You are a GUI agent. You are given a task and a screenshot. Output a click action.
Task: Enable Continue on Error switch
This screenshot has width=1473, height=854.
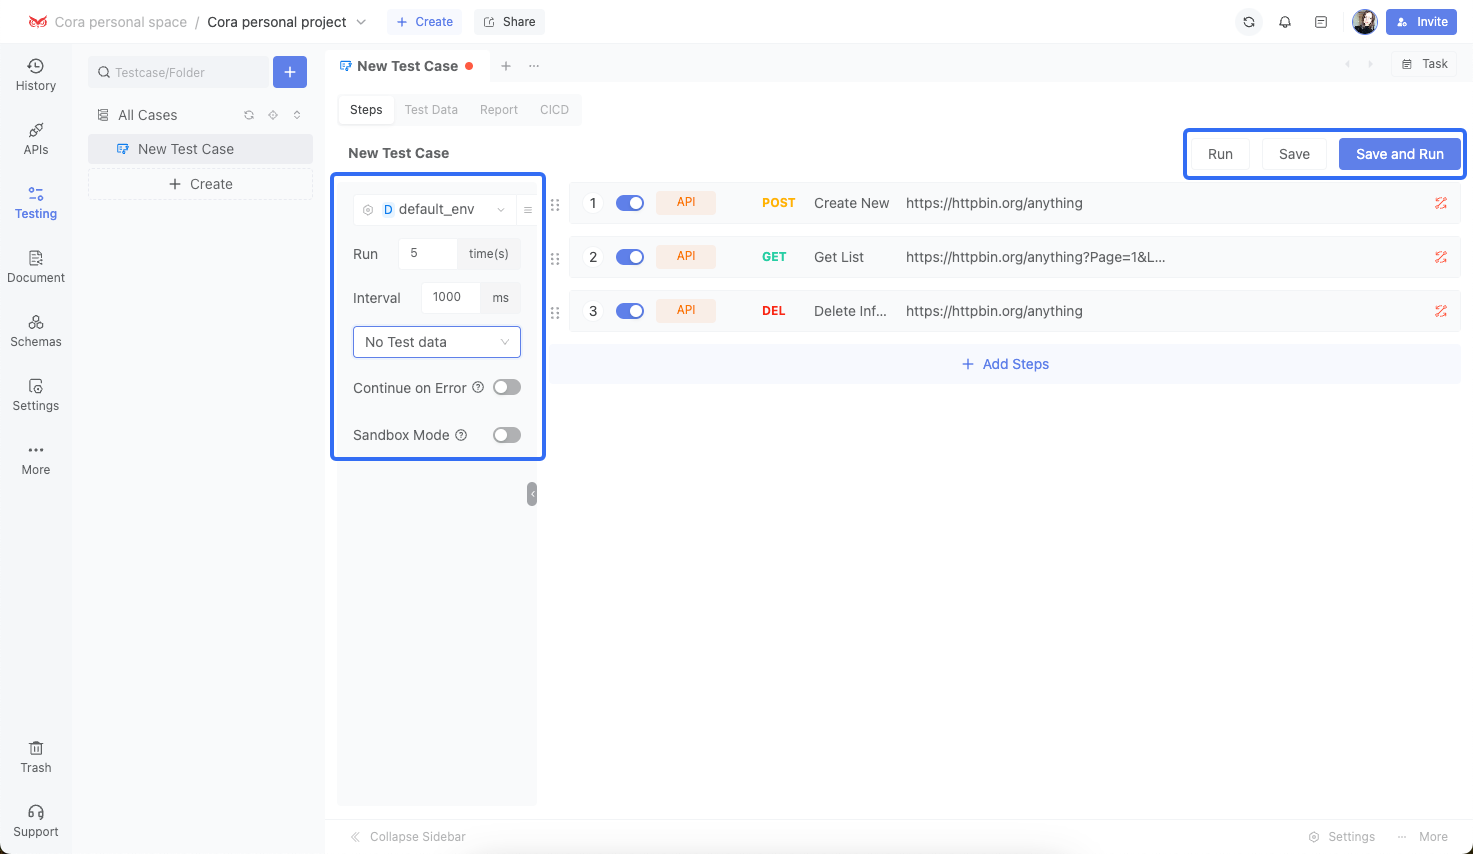click(x=507, y=388)
